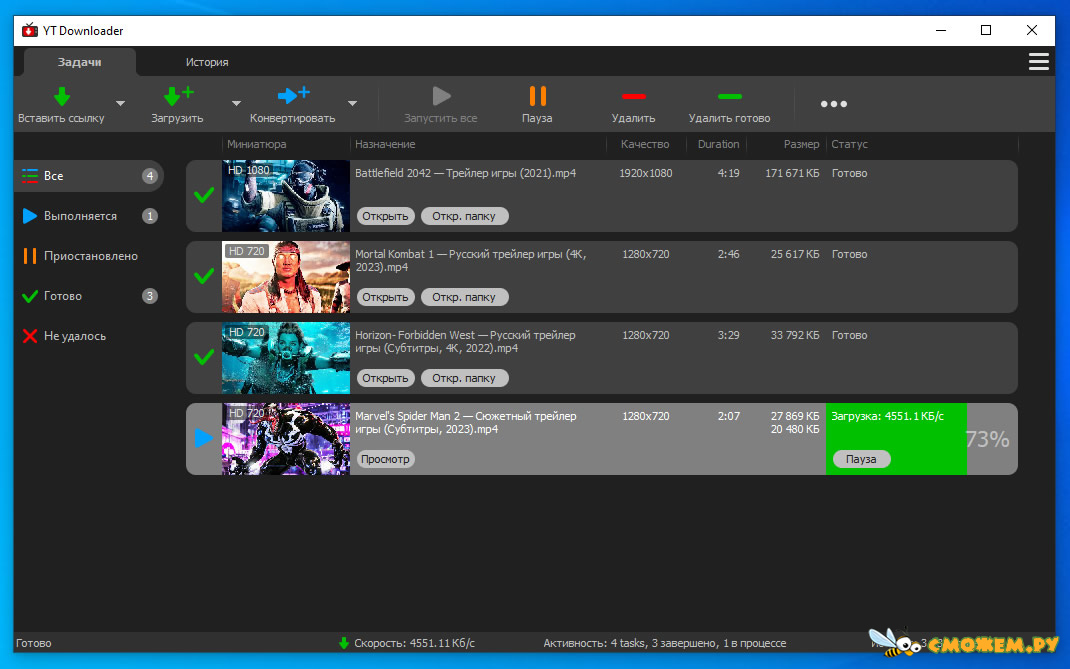Open the Mortal Kombat 1 thumbnail

pyautogui.click(x=286, y=277)
